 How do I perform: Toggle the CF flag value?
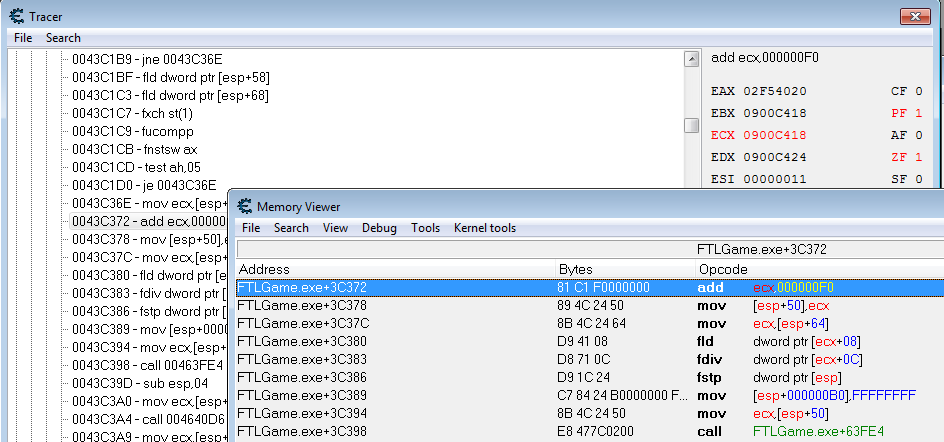click(x=918, y=91)
